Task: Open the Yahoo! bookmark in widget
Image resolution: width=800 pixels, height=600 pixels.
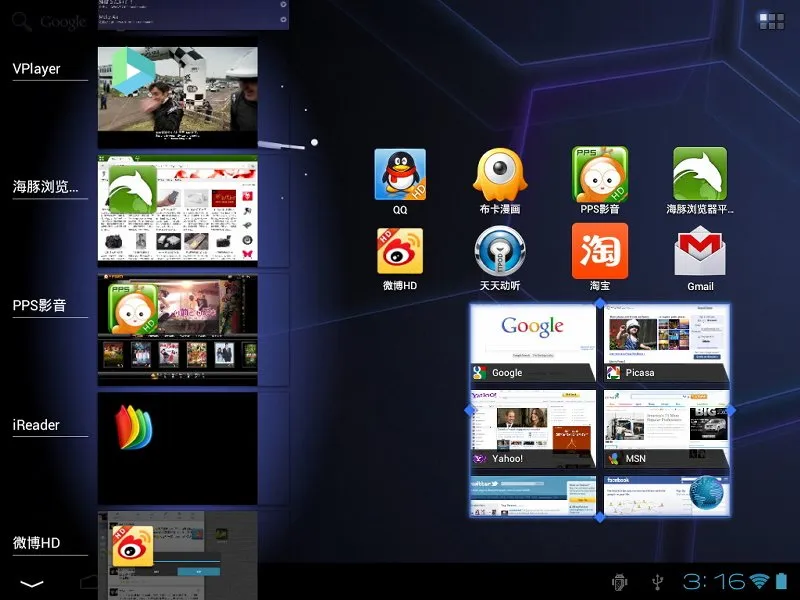Action: tap(533, 430)
